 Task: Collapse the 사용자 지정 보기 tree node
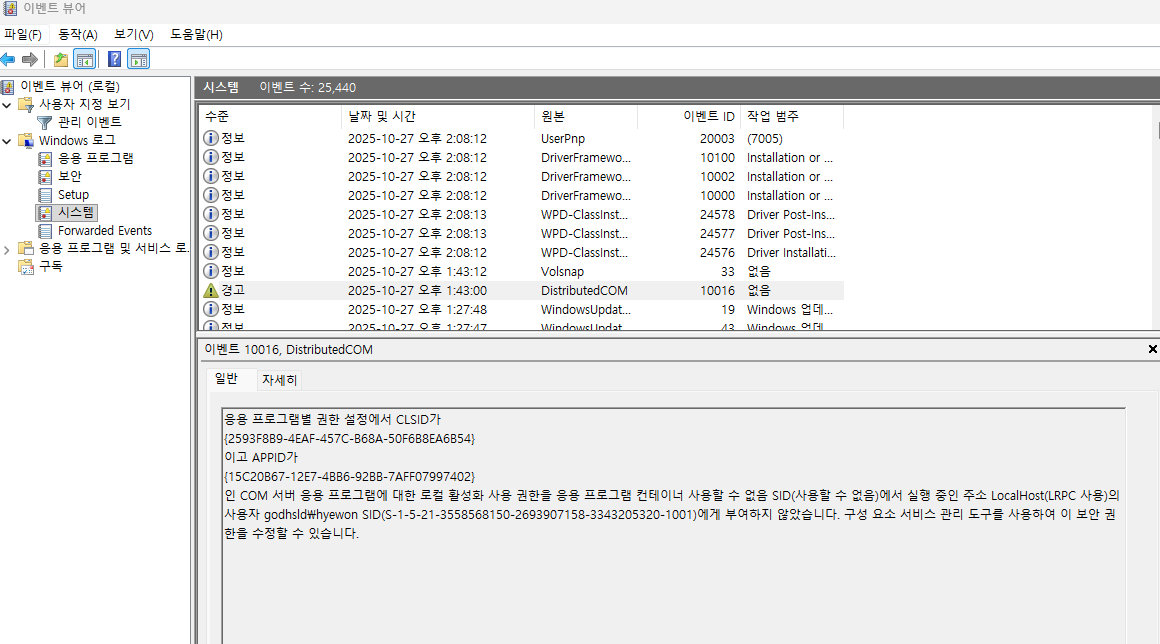(x=7, y=105)
